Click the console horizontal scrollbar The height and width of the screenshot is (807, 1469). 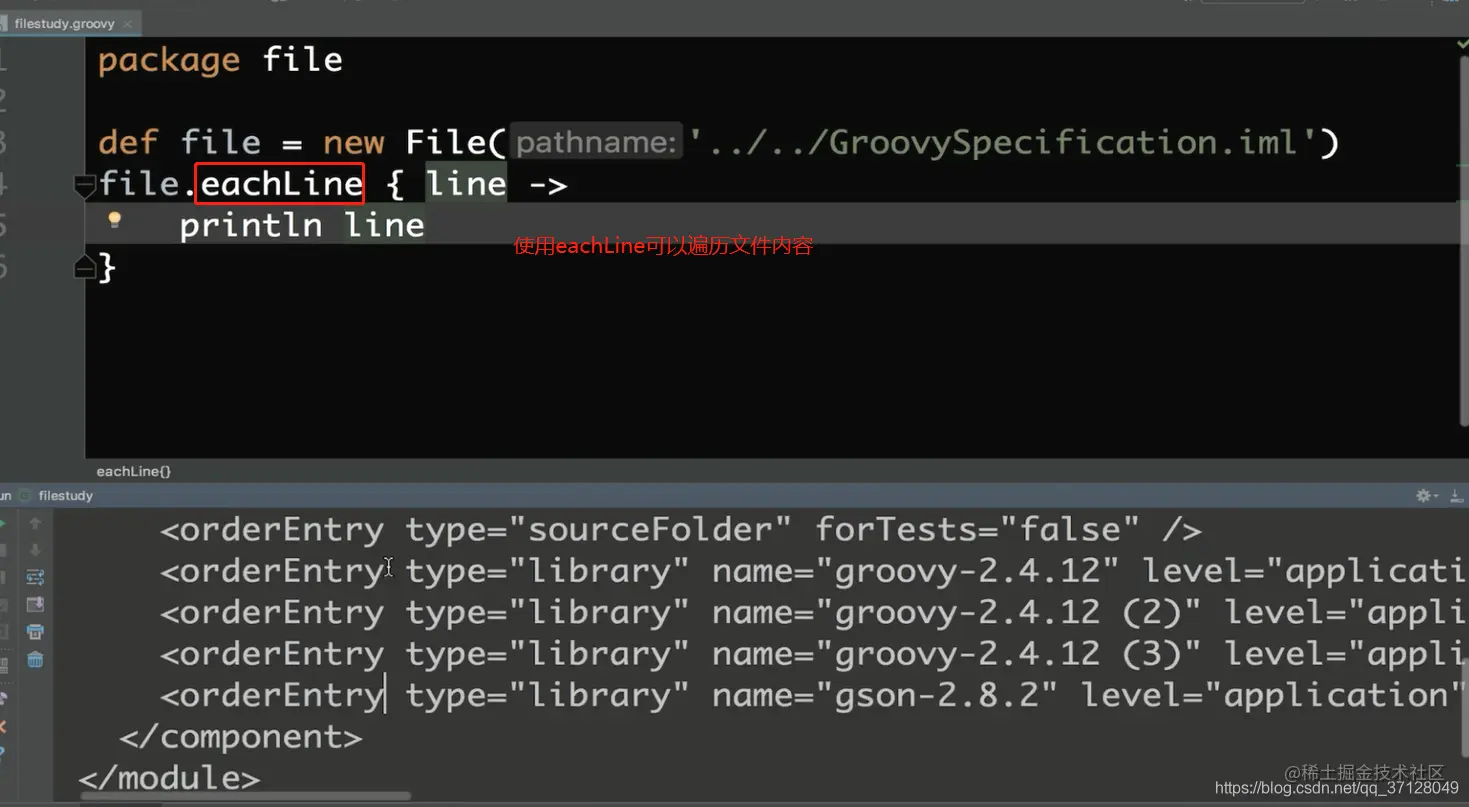[x=245, y=797]
